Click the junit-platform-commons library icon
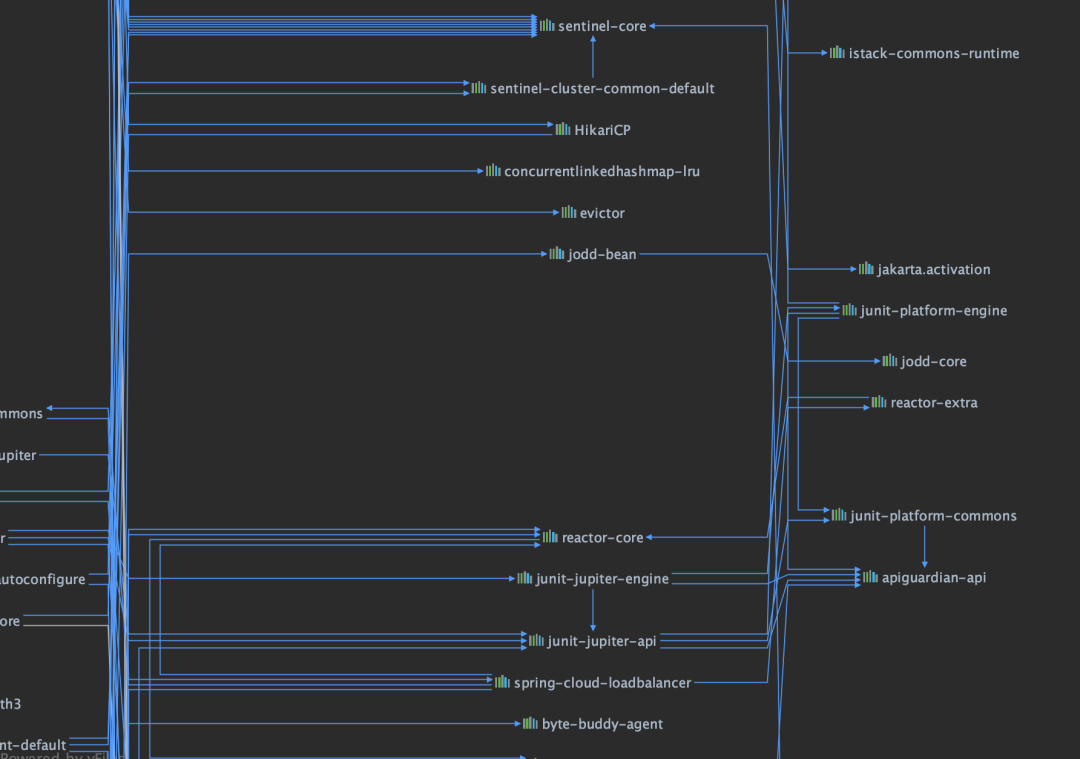1080x759 pixels. [x=839, y=514]
